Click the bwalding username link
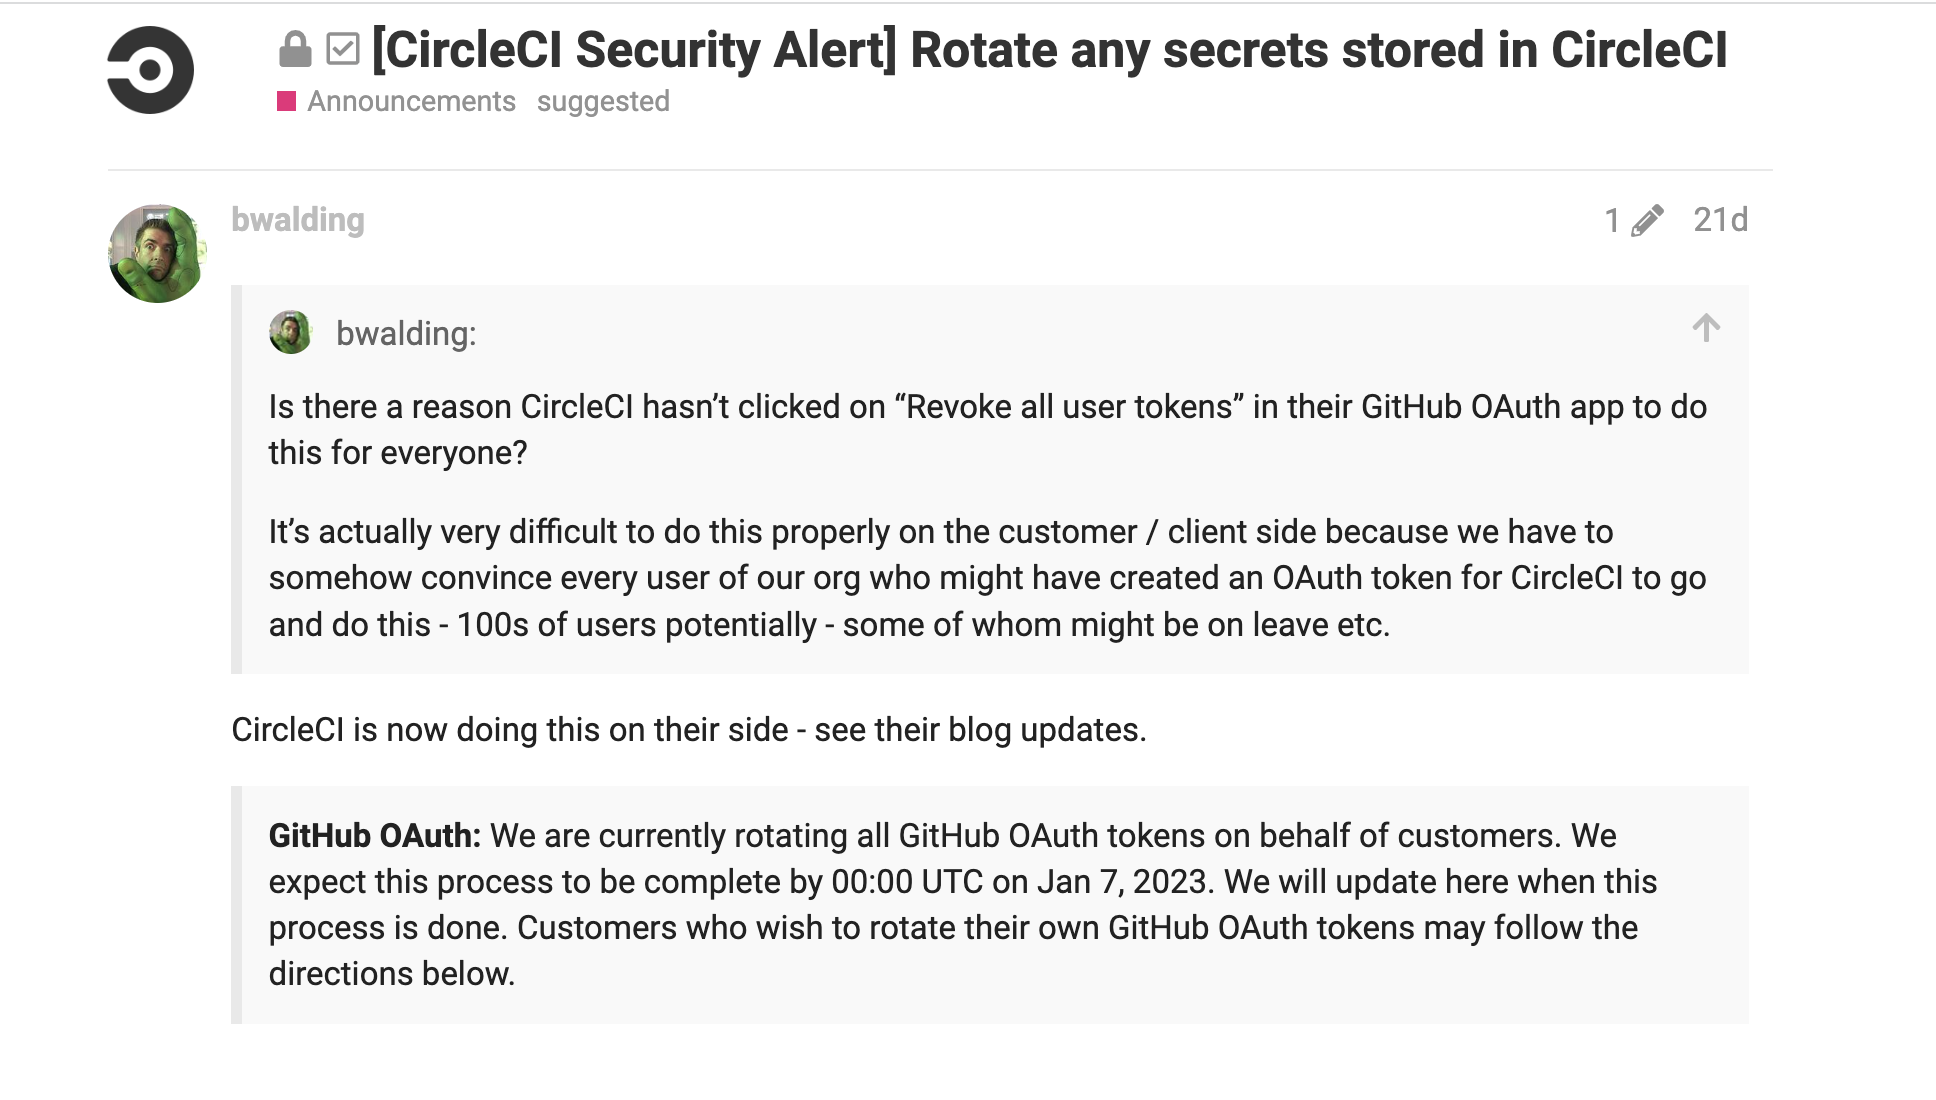Image resolution: width=1936 pixels, height=1100 pixels. 297,220
